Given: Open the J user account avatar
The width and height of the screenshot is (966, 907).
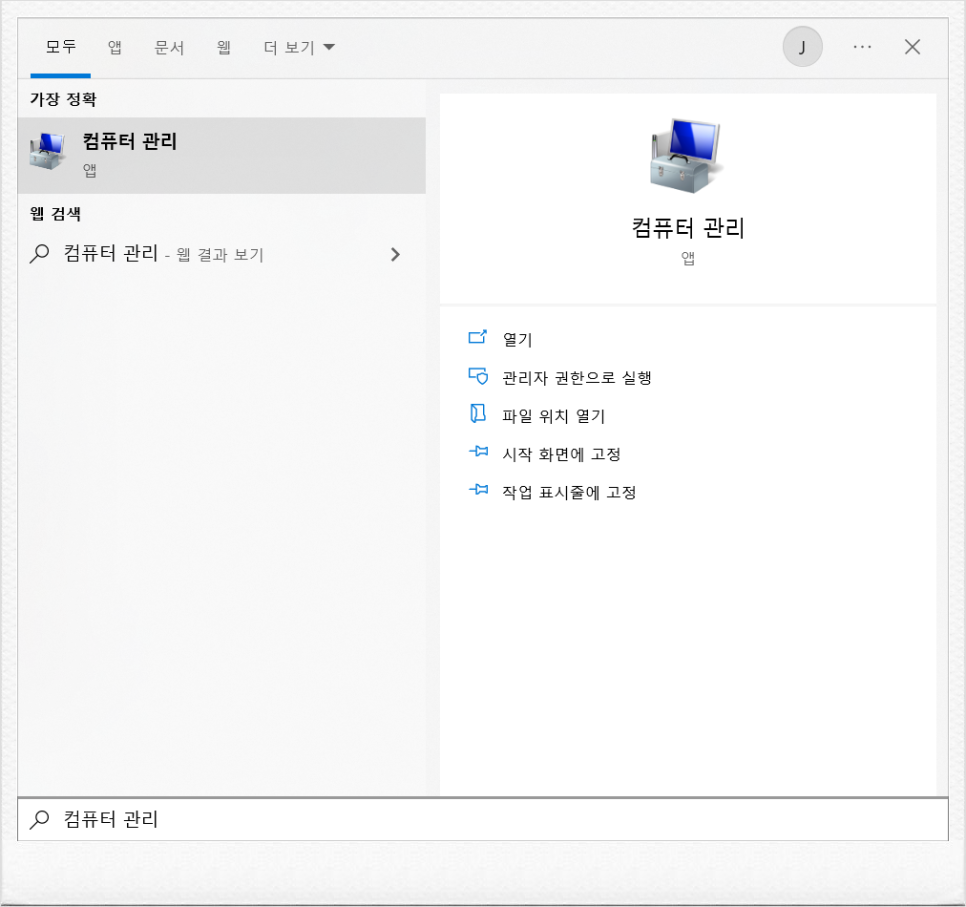Looking at the screenshot, I should (802, 47).
